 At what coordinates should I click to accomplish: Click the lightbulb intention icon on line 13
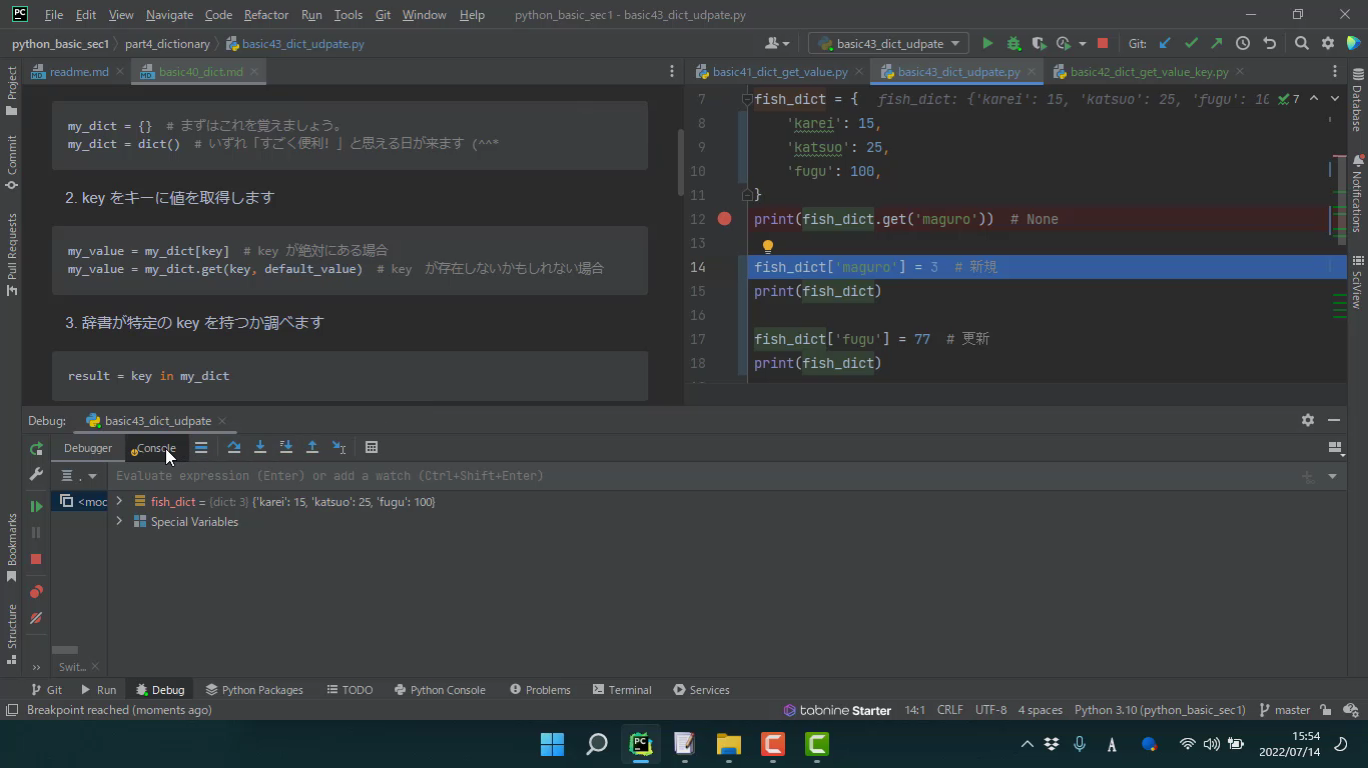point(767,246)
